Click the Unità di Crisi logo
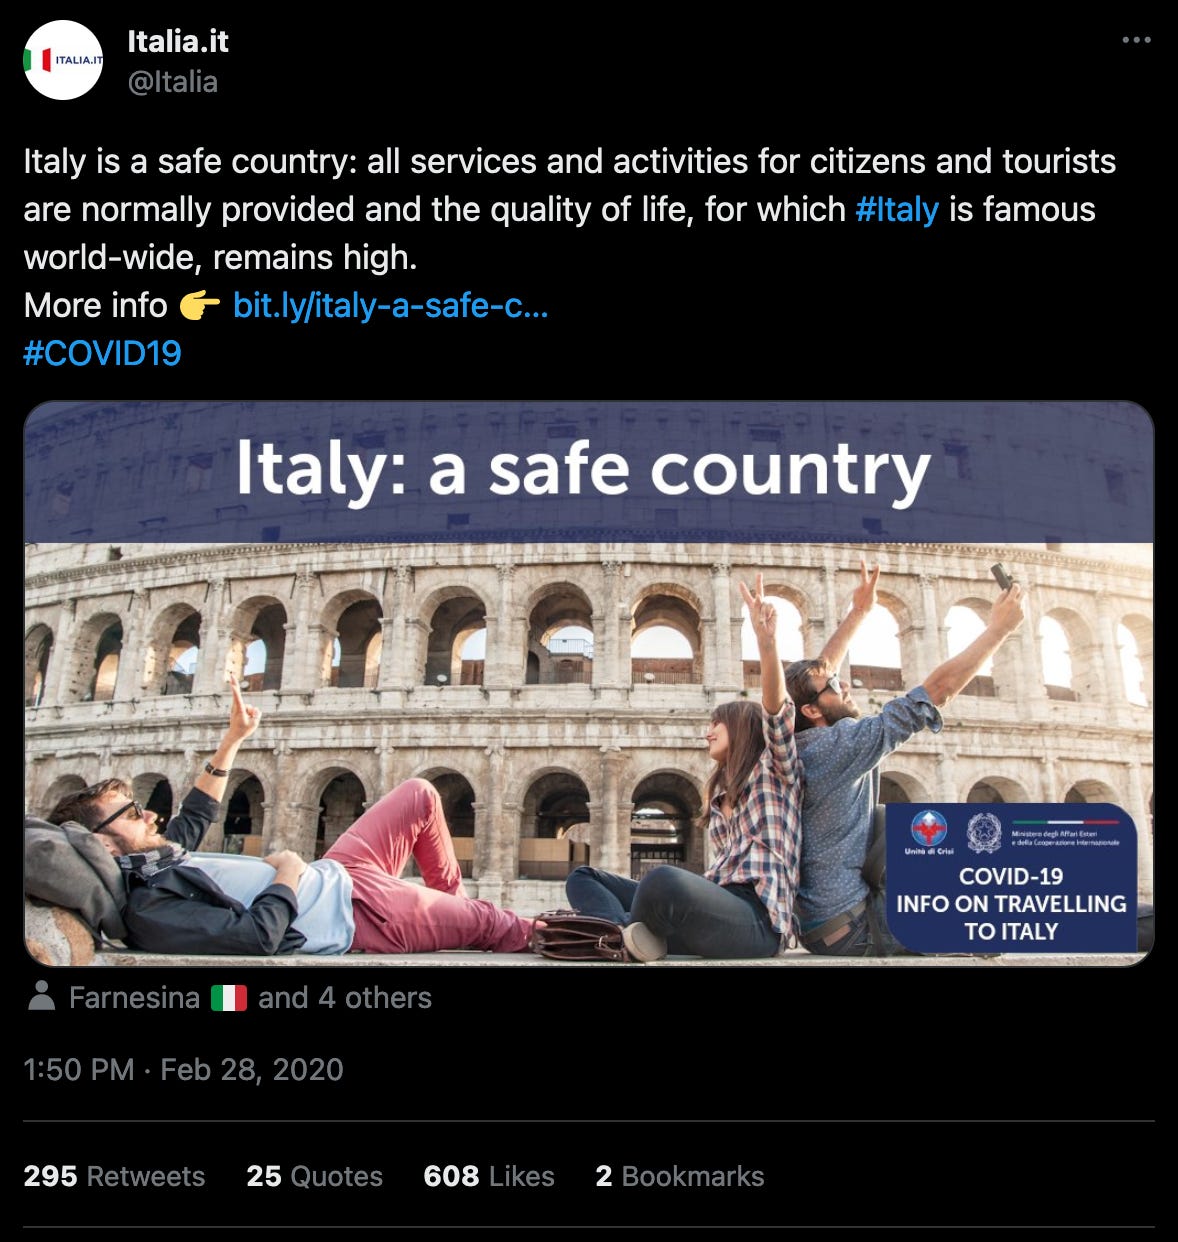 [x=929, y=832]
